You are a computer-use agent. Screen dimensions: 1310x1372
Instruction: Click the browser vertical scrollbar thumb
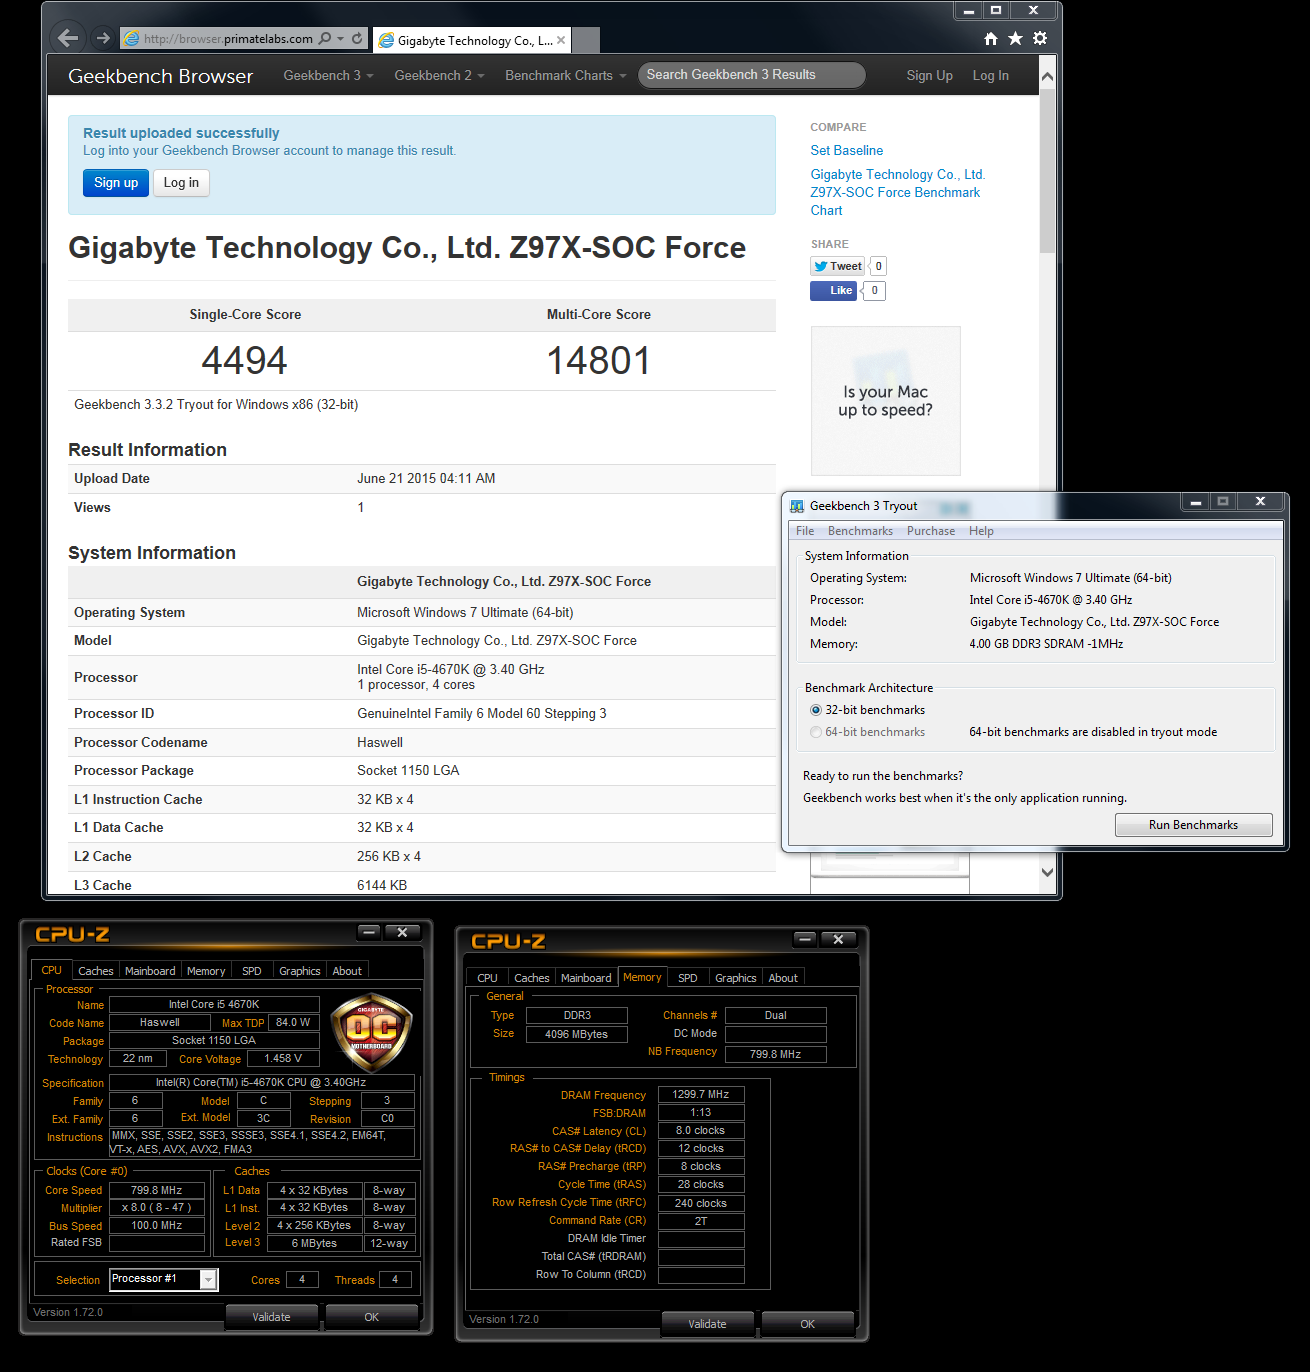coord(1047,170)
